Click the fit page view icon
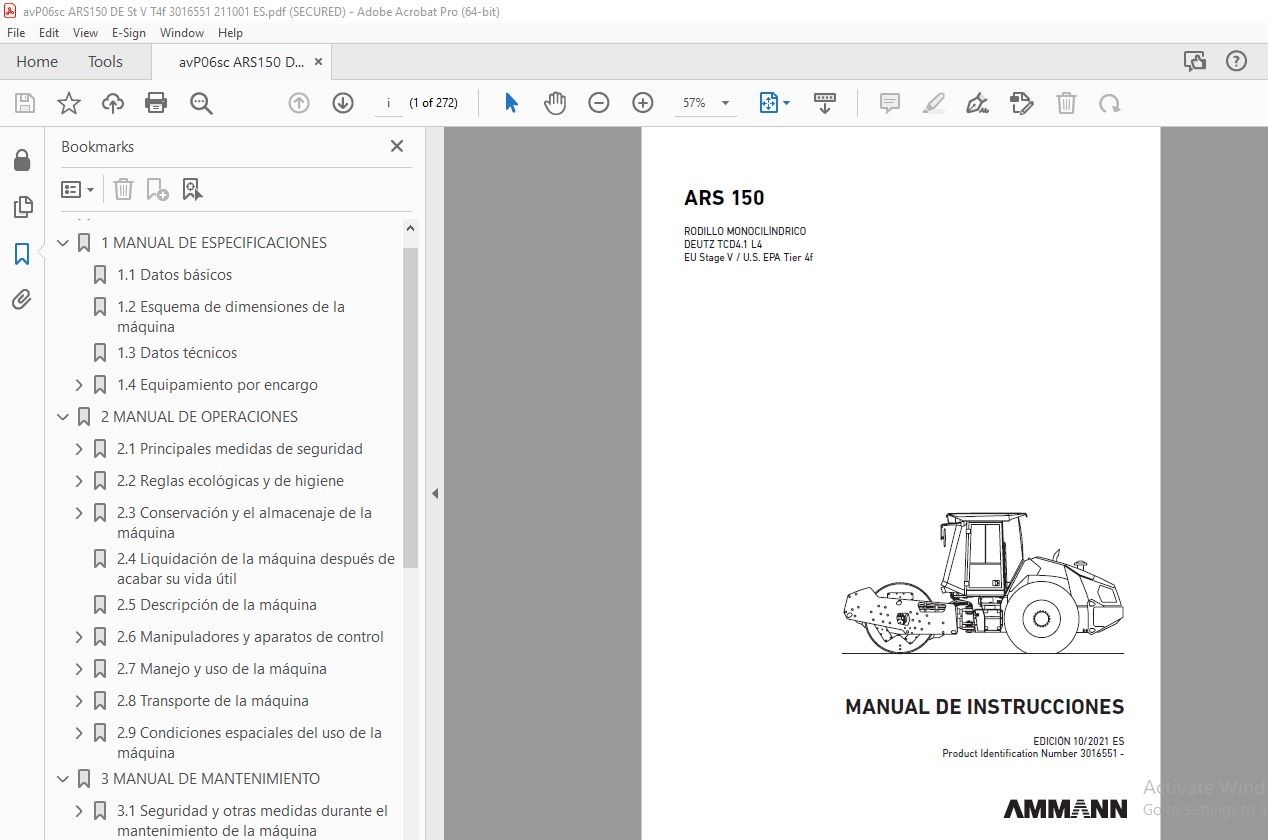The height and width of the screenshot is (840, 1268). click(768, 103)
